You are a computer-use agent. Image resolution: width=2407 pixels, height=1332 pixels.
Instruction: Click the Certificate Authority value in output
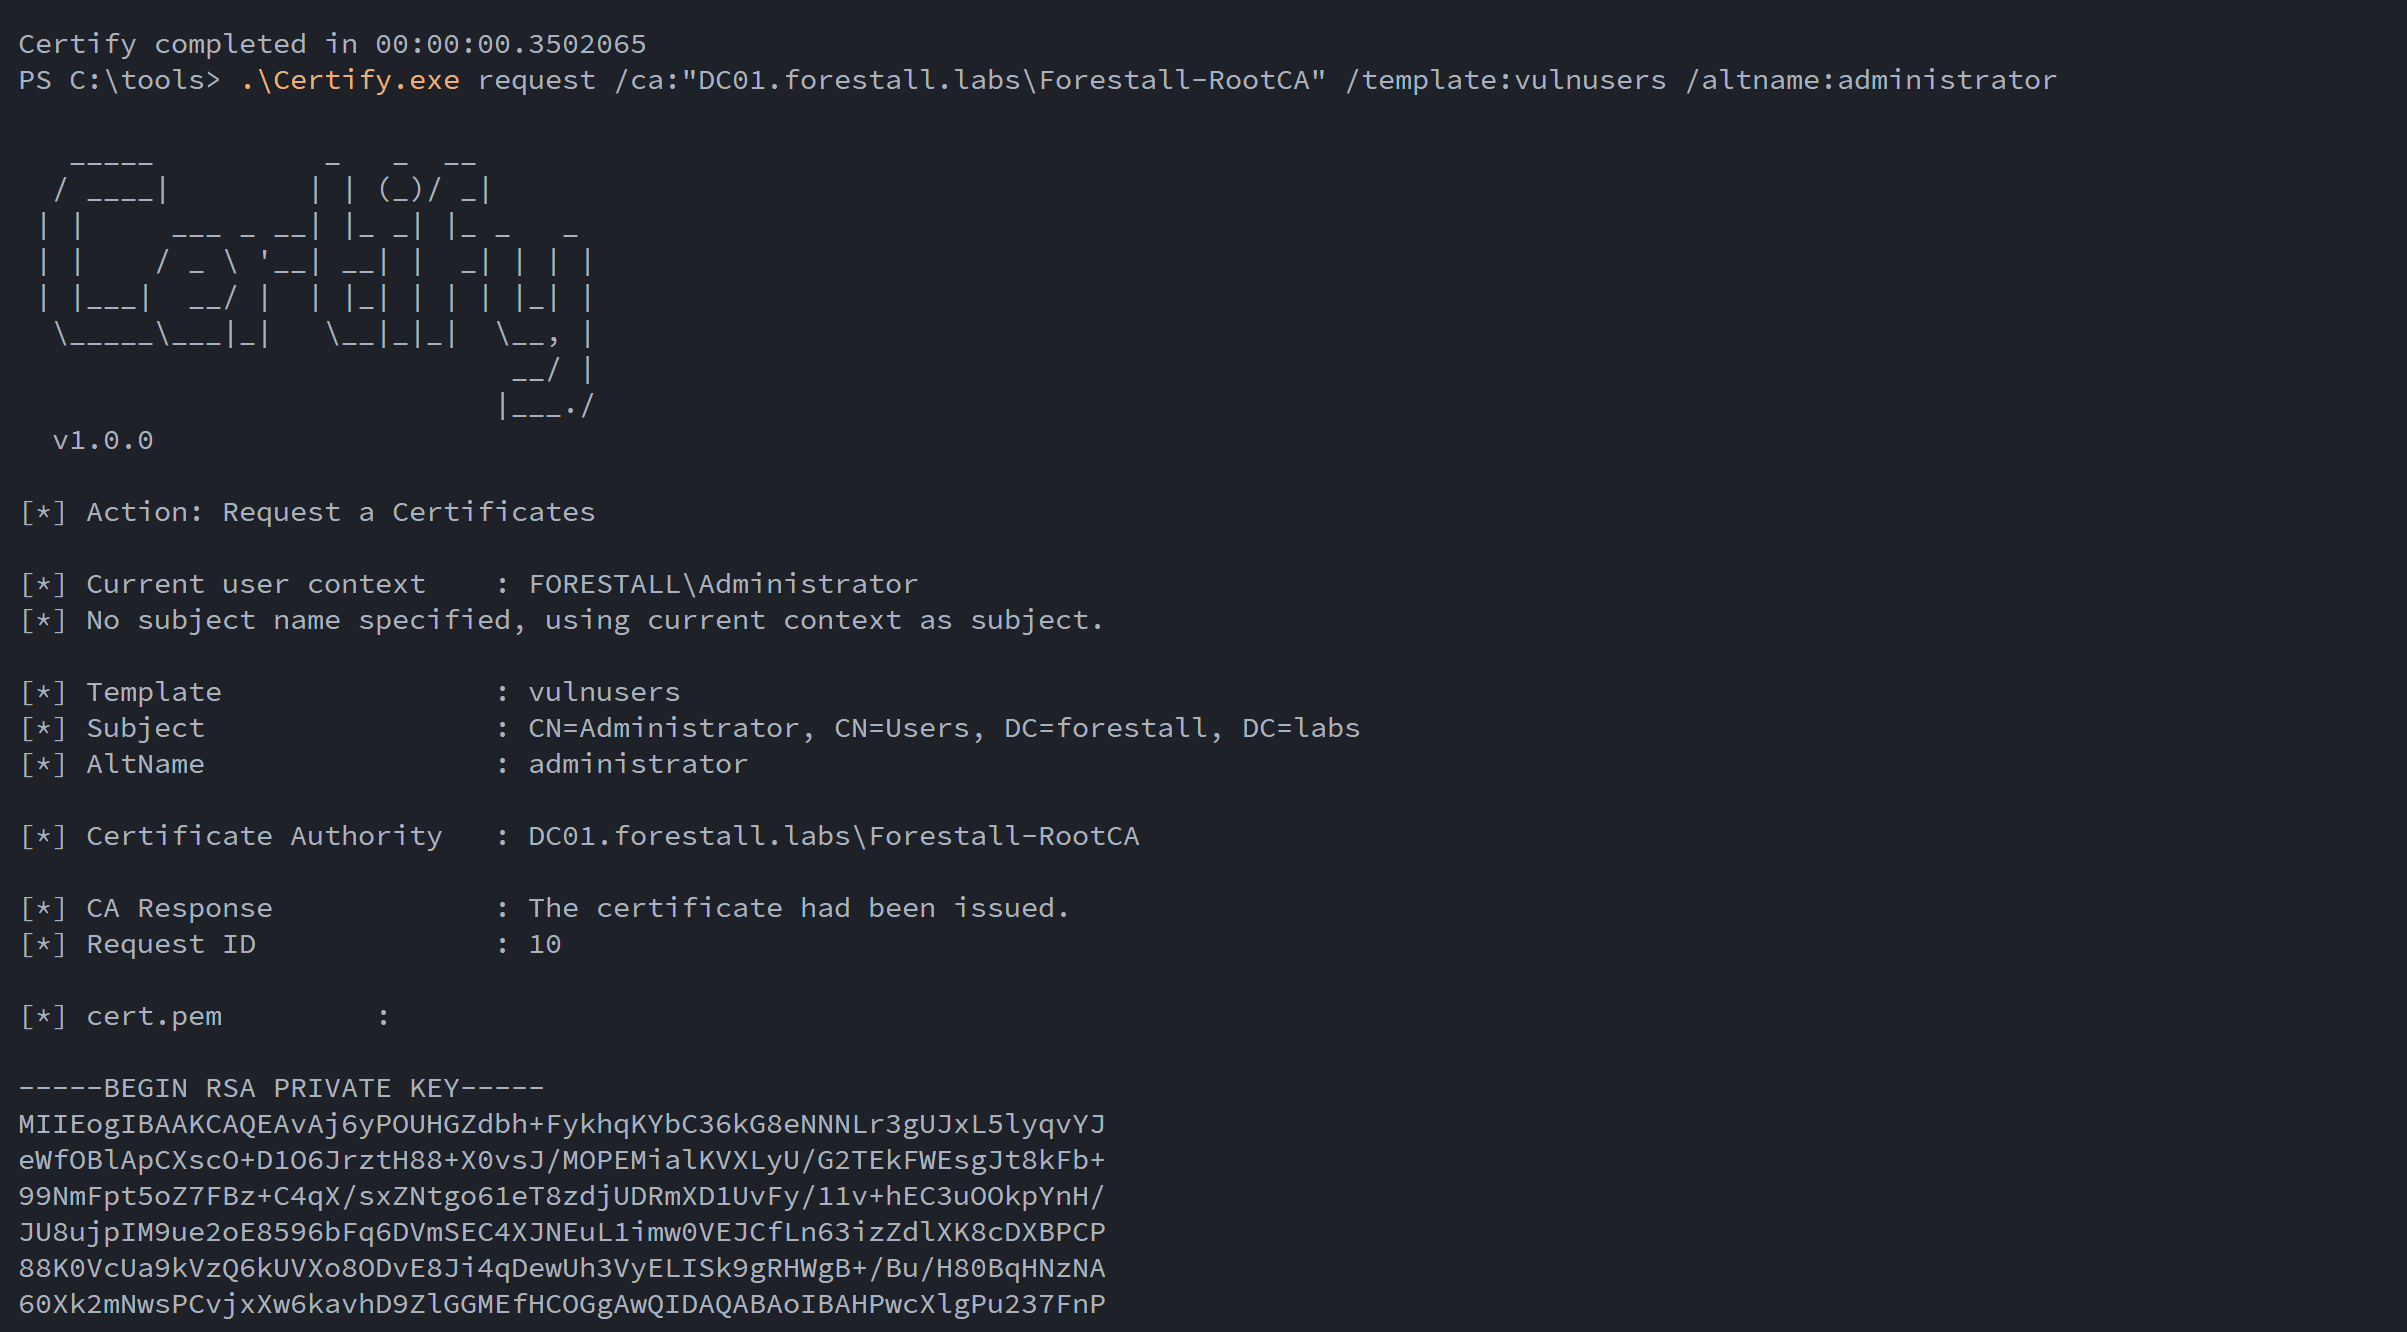(833, 836)
